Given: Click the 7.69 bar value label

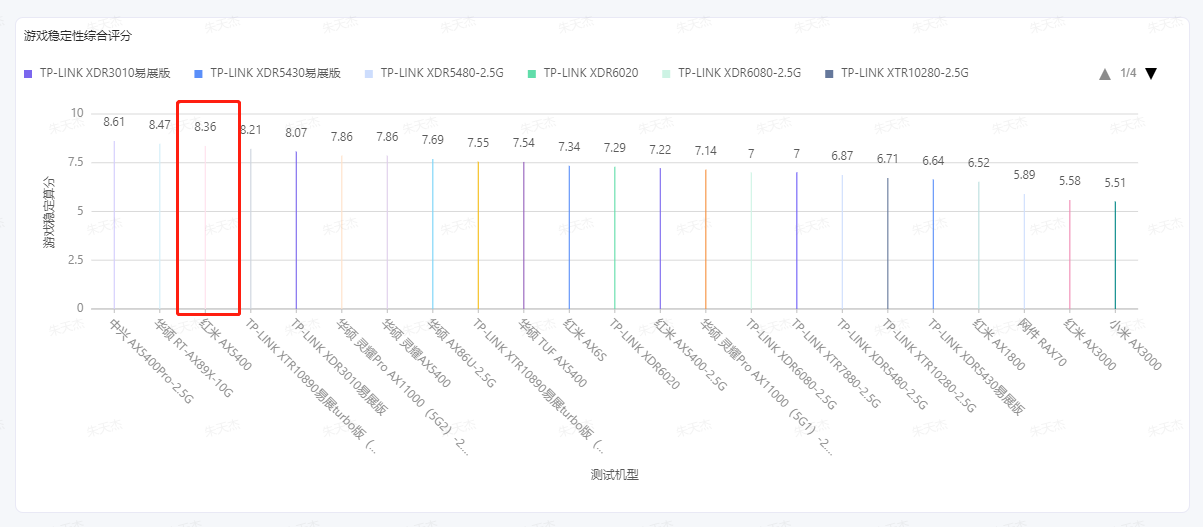Looking at the screenshot, I should [433, 140].
